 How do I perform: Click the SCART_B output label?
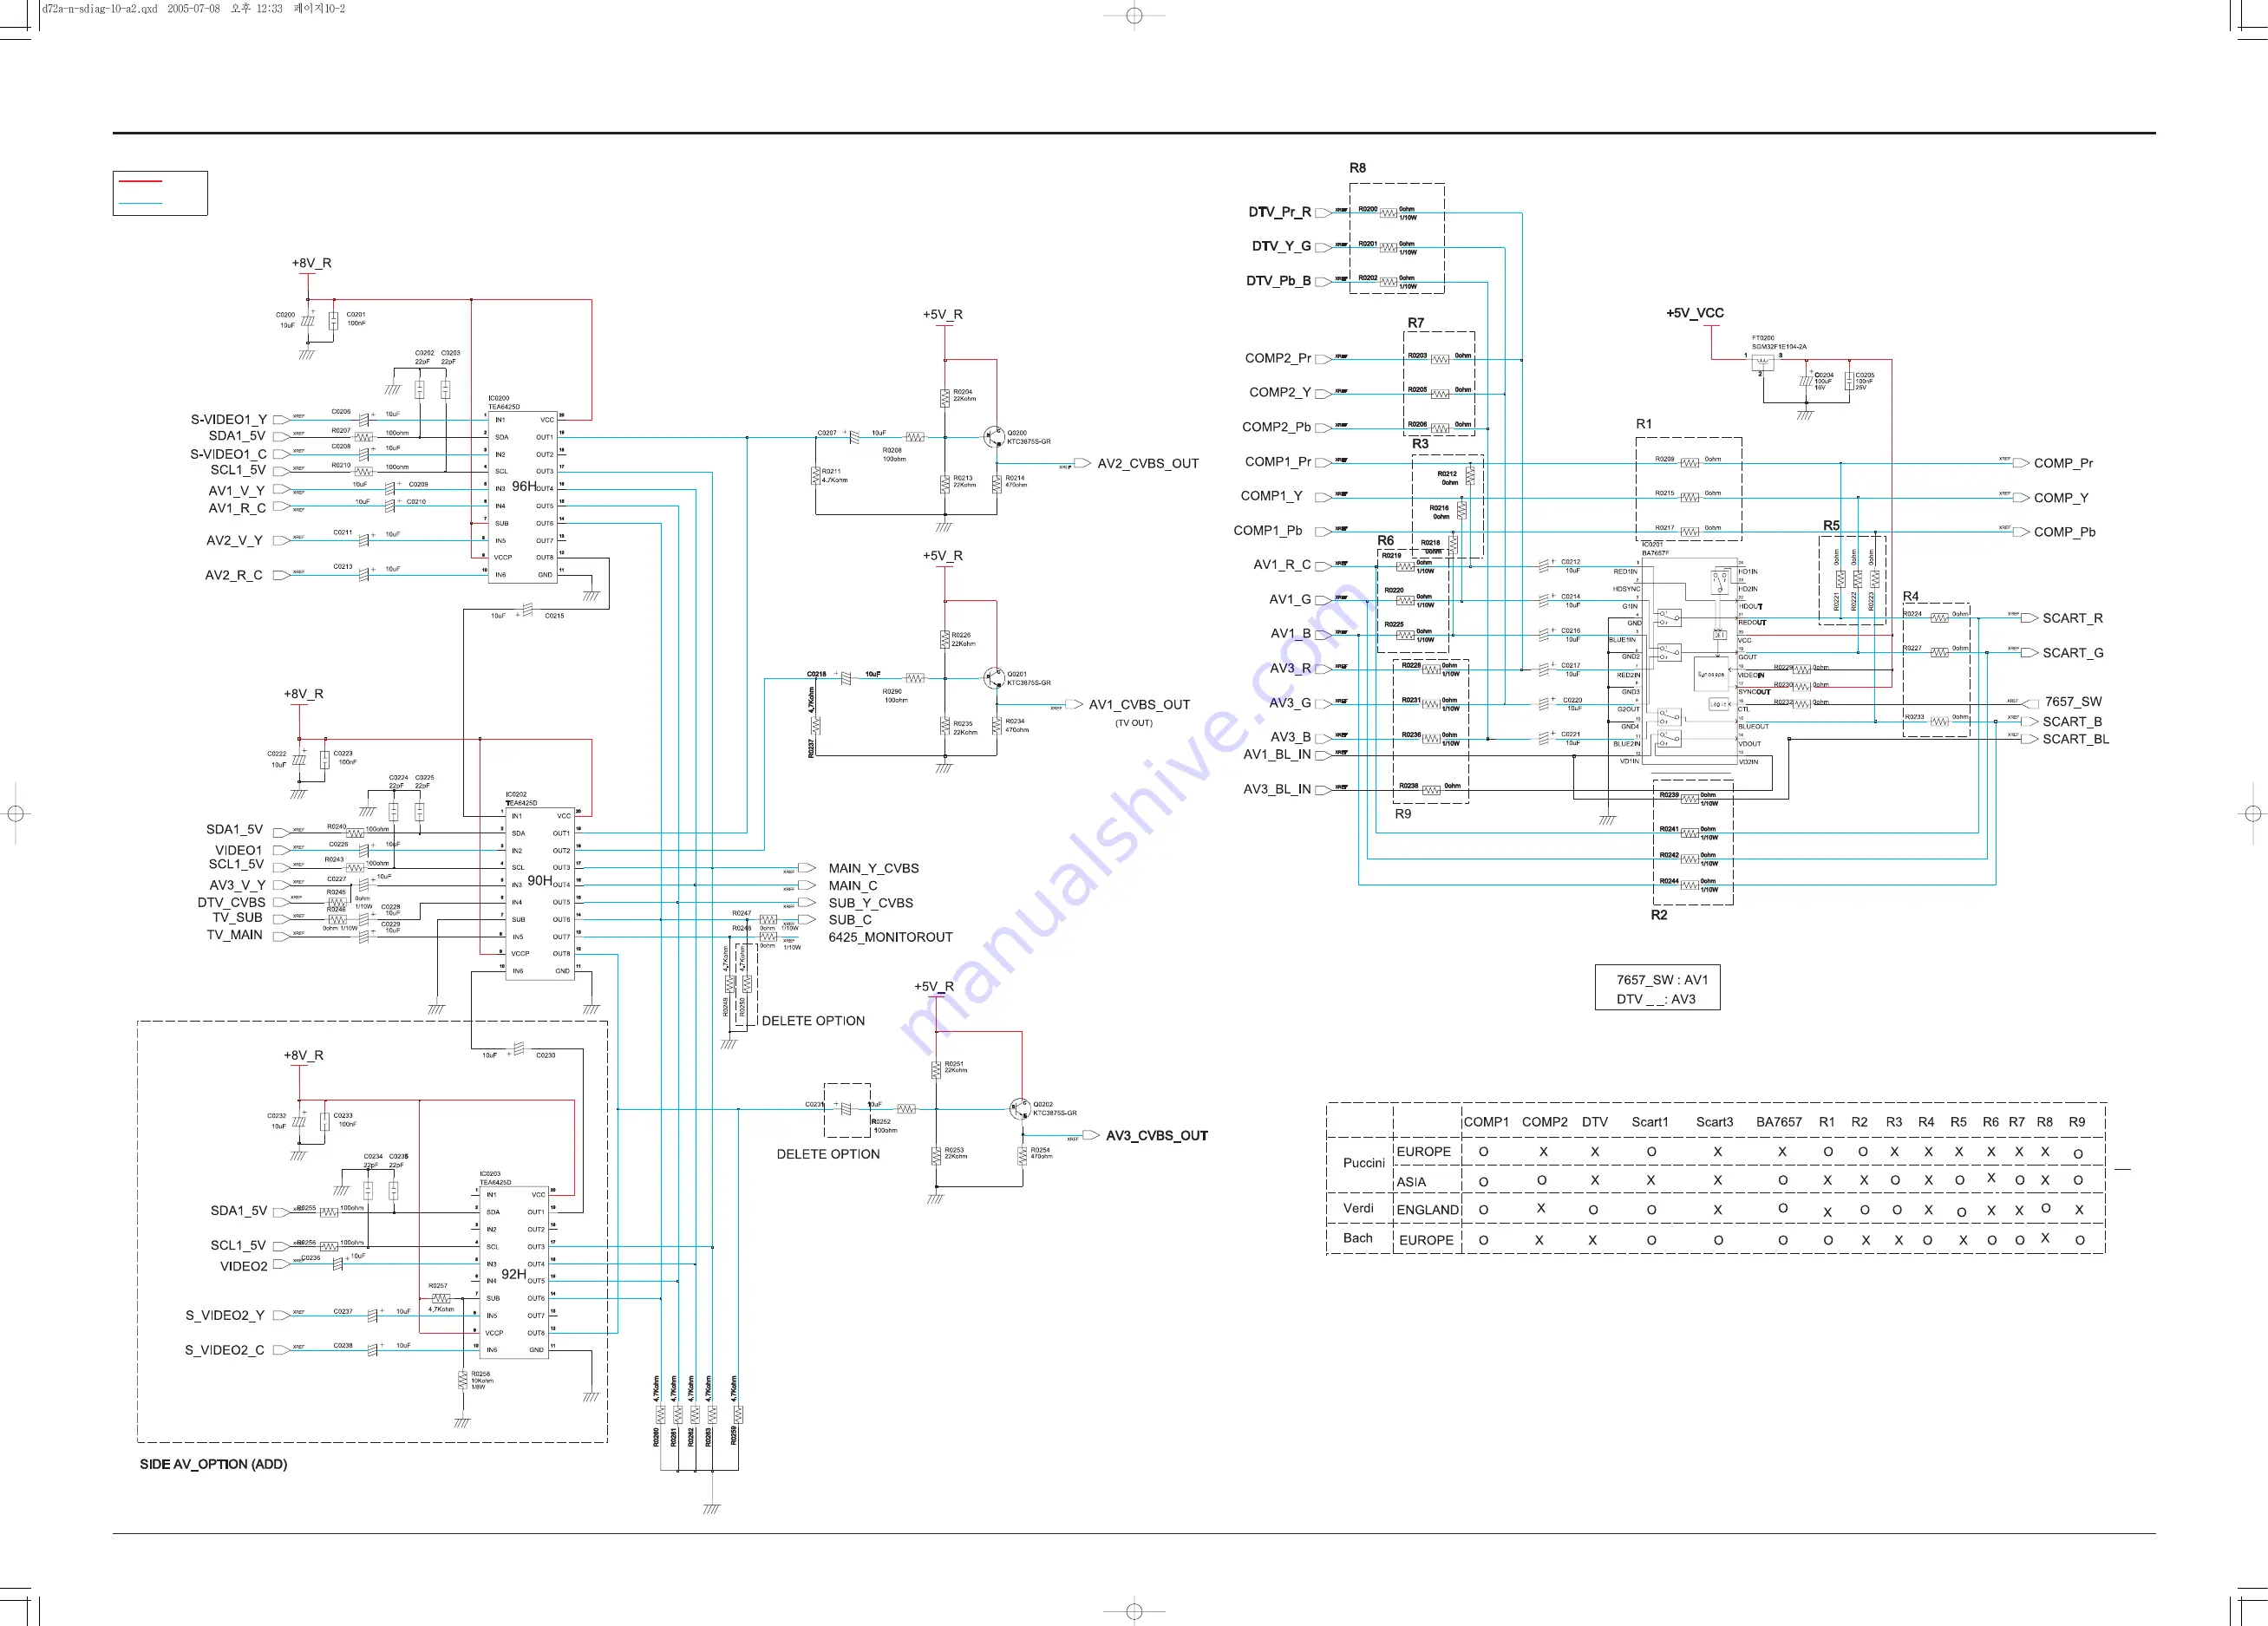(x=2072, y=722)
